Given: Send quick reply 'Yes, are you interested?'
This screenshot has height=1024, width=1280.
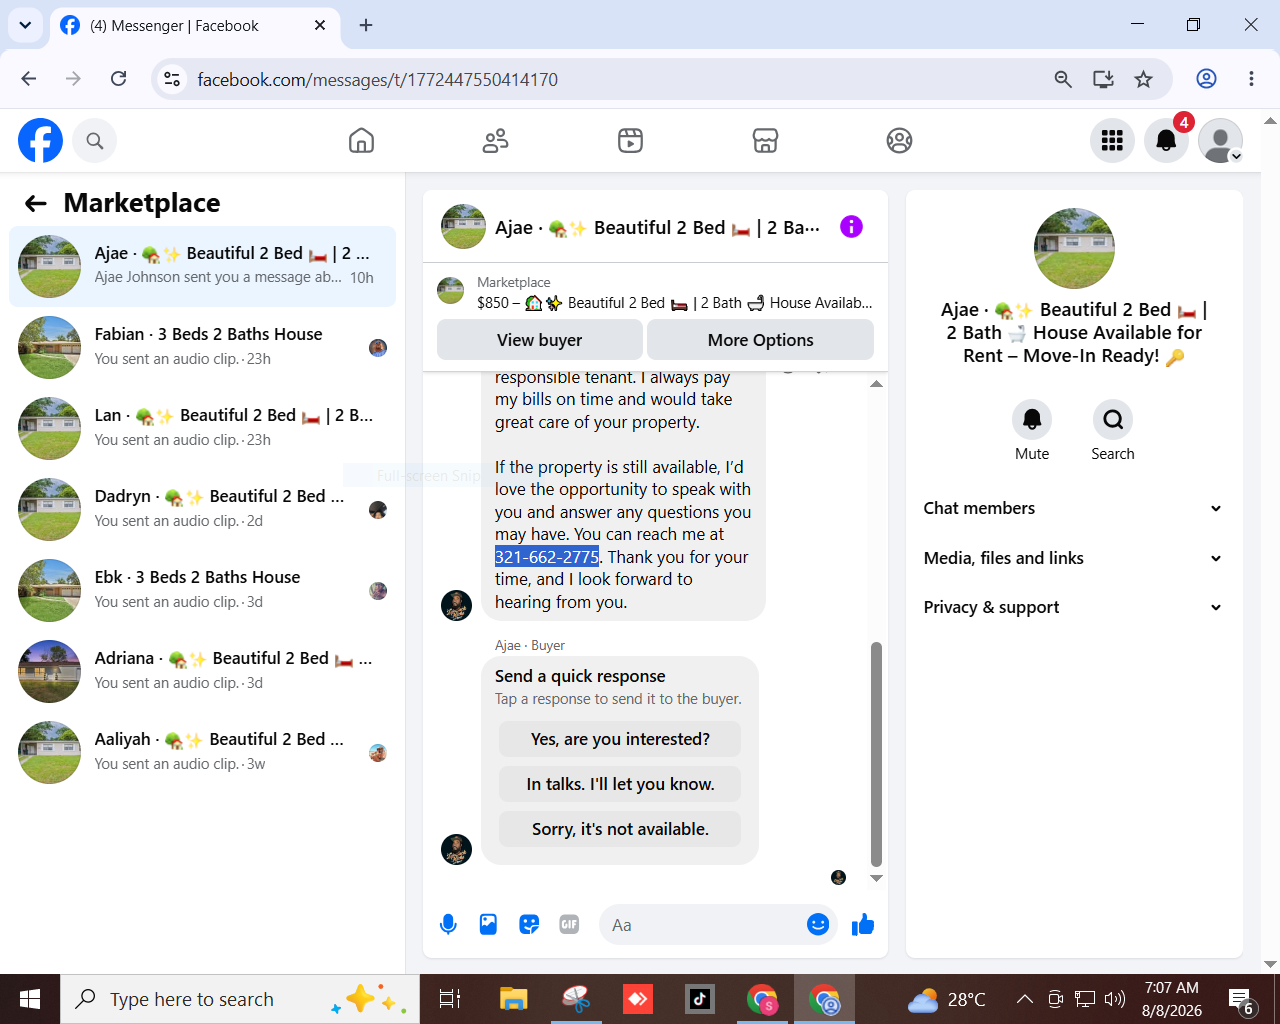Looking at the screenshot, I should click(620, 739).
